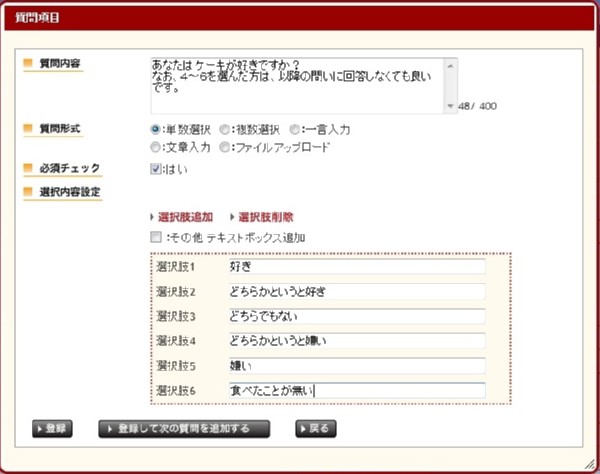Toggle the 必須チェック はい checkbox

155,168
